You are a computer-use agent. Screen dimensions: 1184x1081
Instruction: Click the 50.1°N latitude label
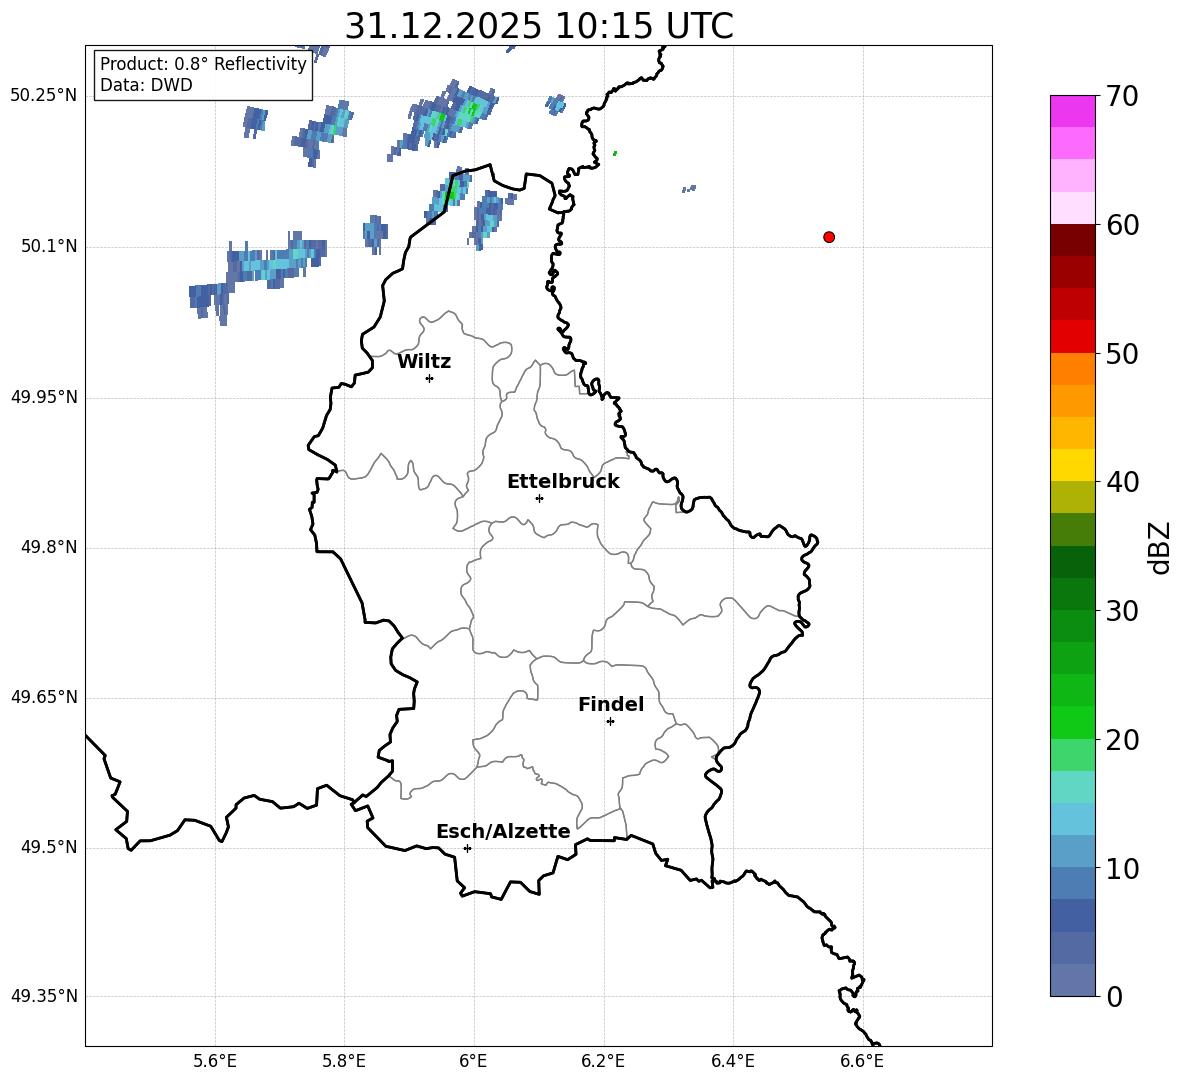click(49, 246)
